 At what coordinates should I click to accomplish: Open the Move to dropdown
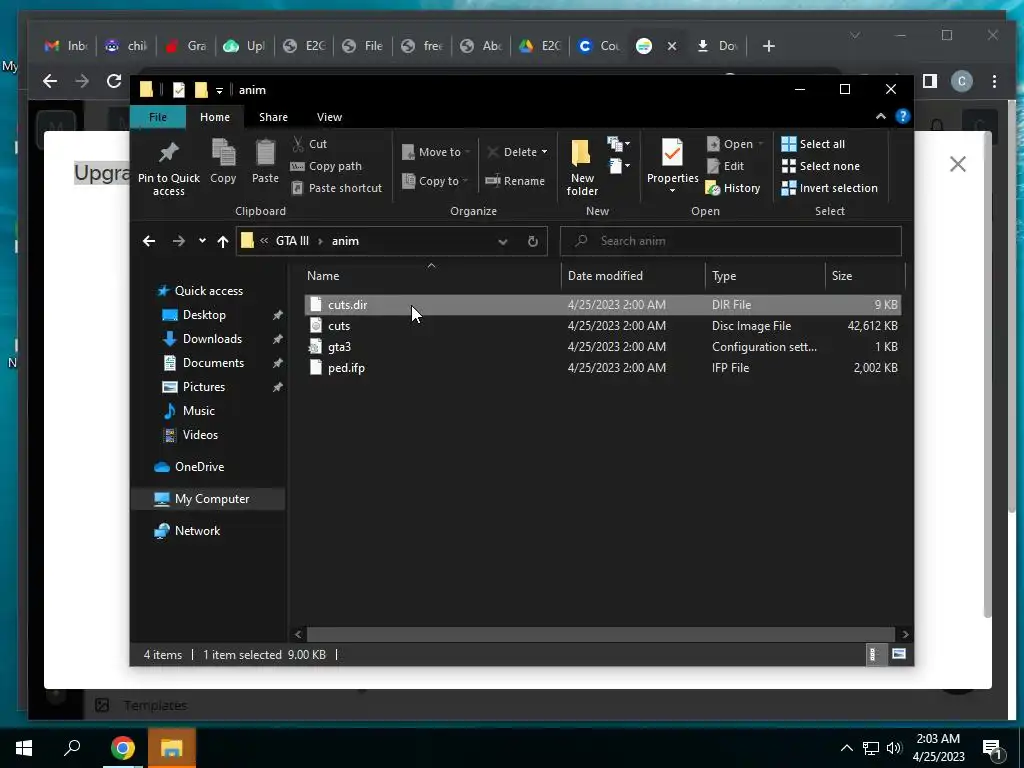point(436,152)
